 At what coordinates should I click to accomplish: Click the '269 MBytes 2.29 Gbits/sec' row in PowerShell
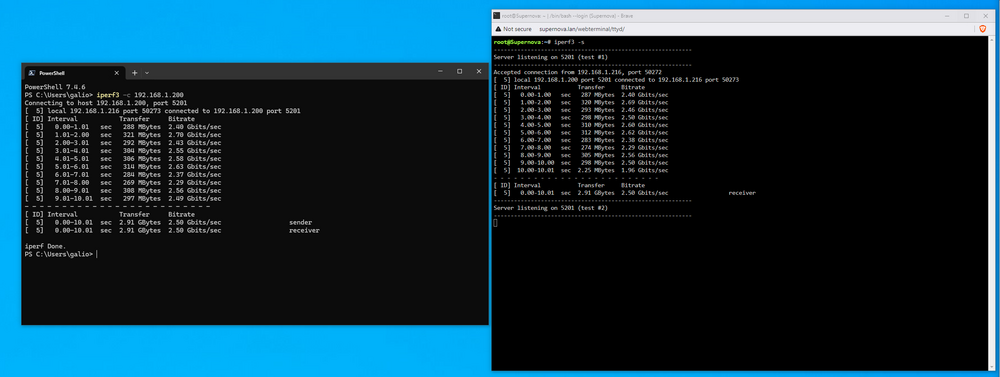click(x=123, y=182)
